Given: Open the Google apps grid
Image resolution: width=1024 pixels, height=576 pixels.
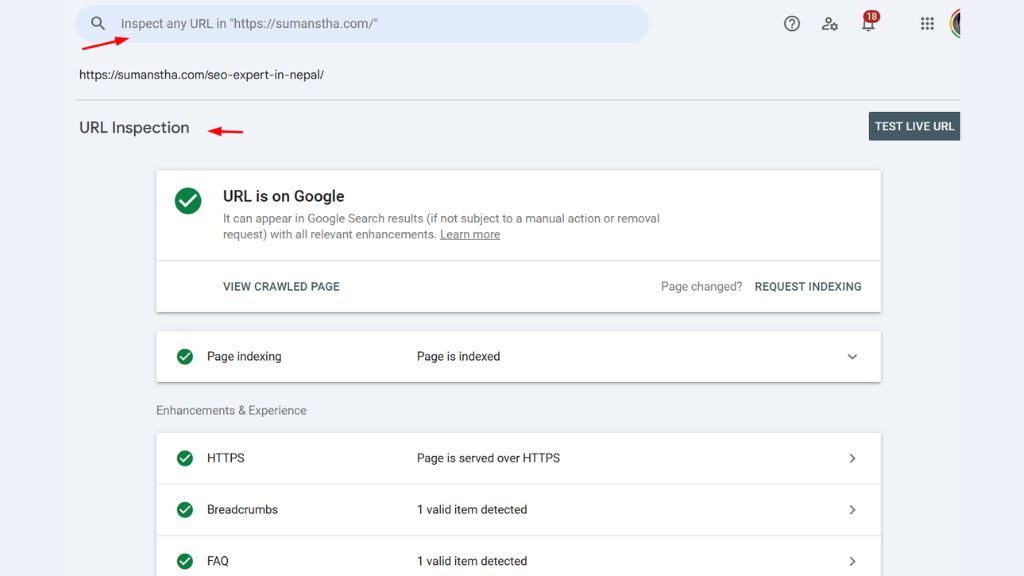Looking at the screenshot, I should [927, 24].
